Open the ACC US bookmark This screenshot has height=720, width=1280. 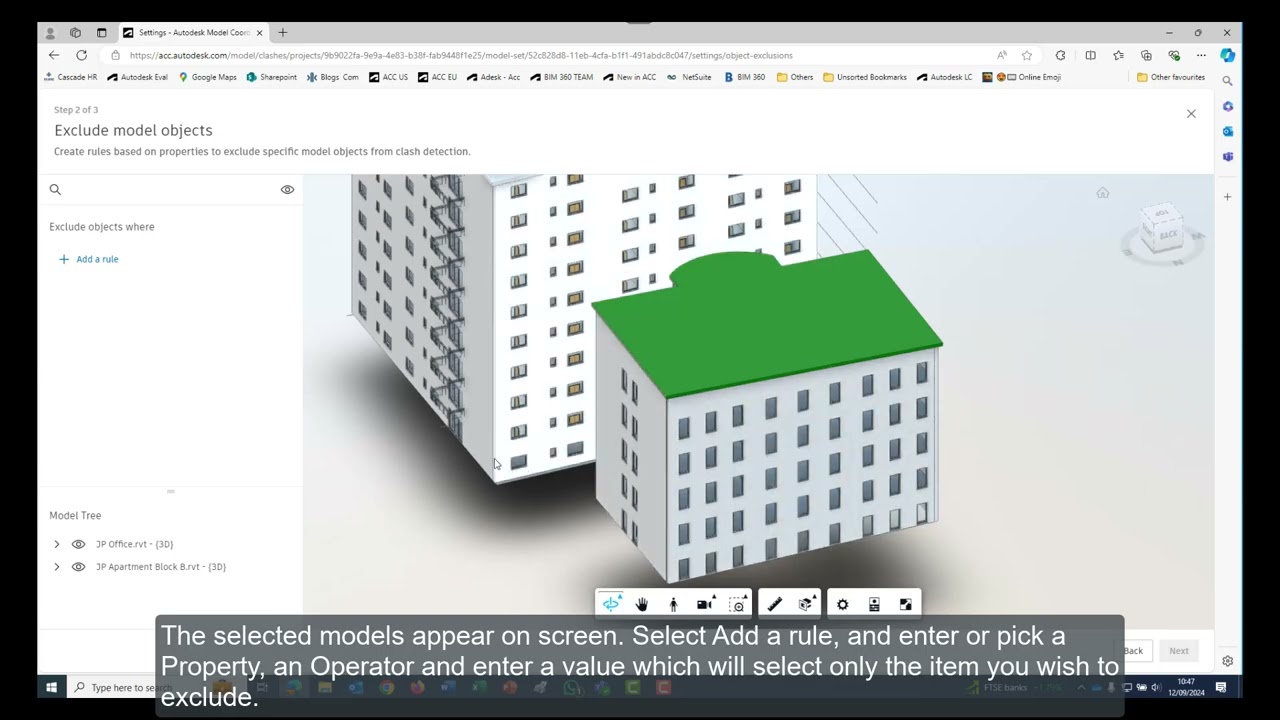pos(388,77)
